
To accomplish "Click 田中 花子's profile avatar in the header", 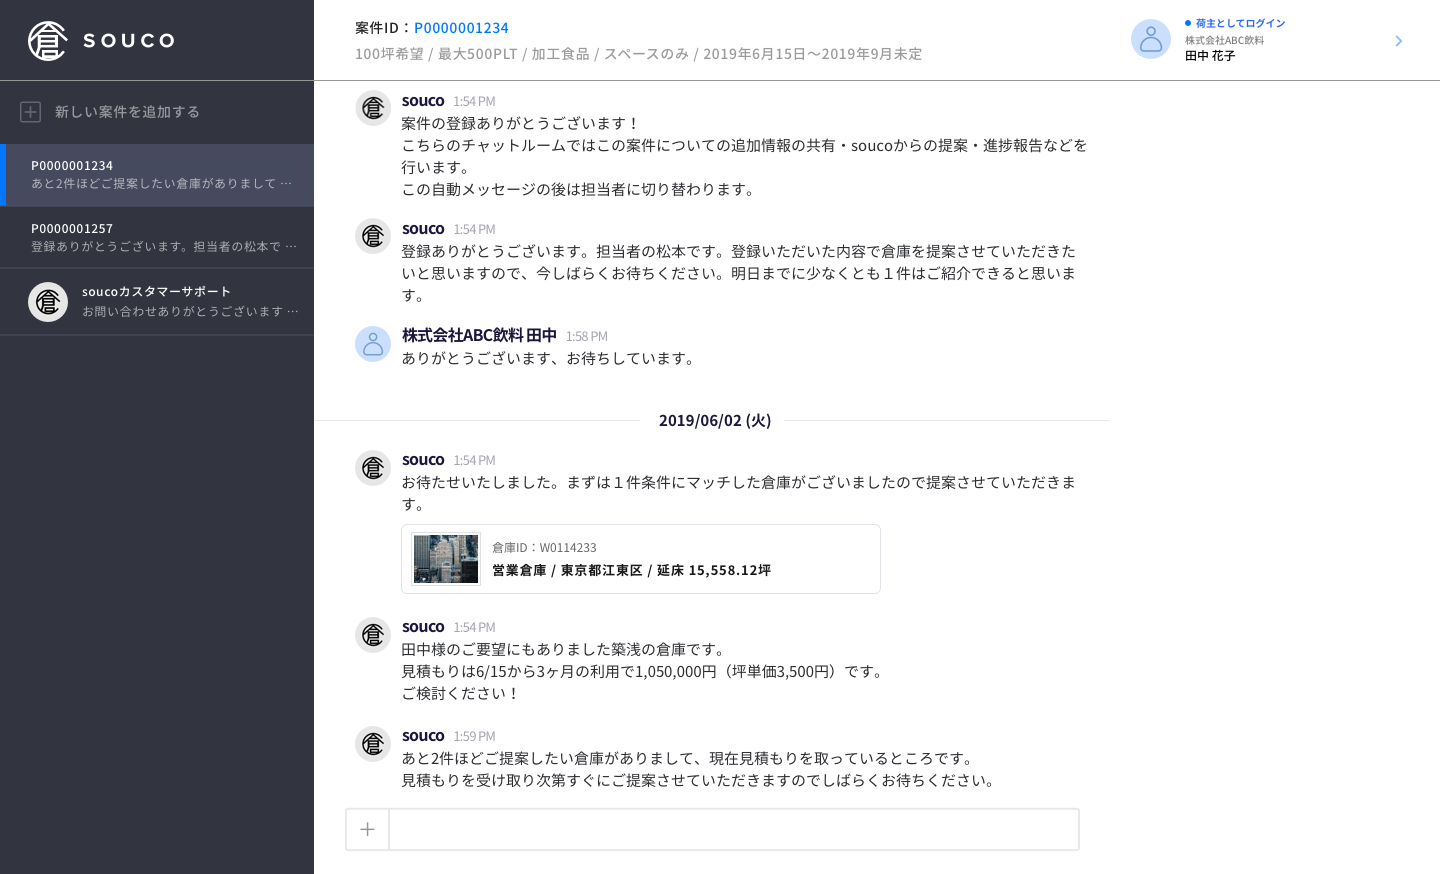I will (1151, 39).
